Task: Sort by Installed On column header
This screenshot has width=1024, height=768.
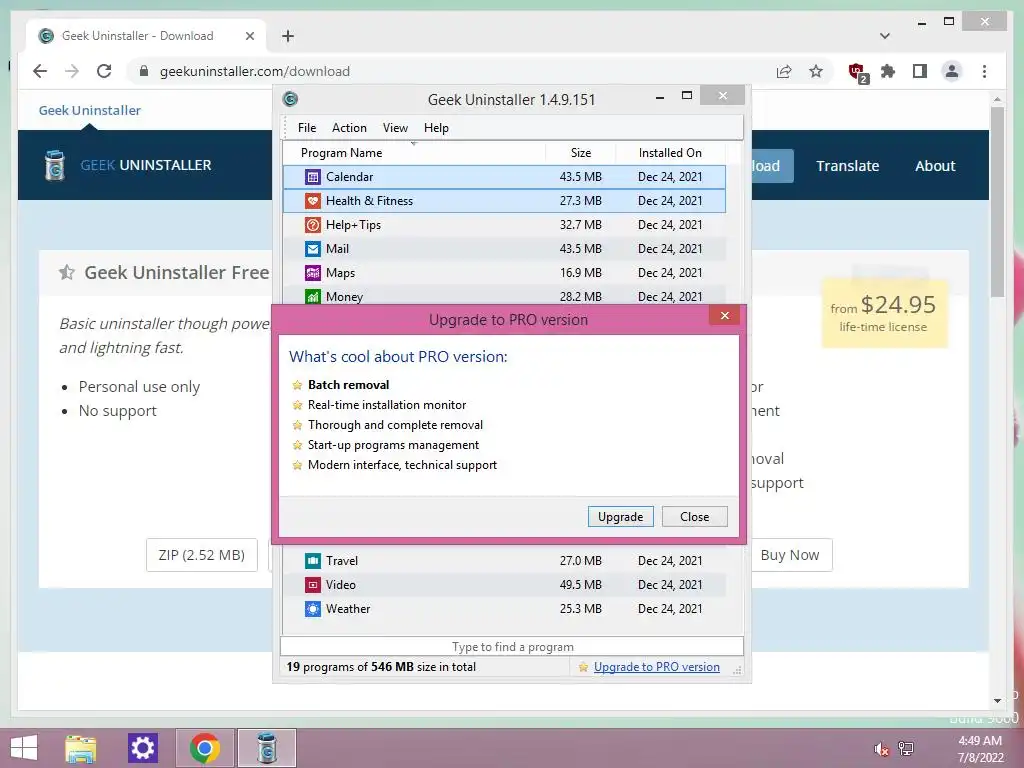Action: point(670,153)
